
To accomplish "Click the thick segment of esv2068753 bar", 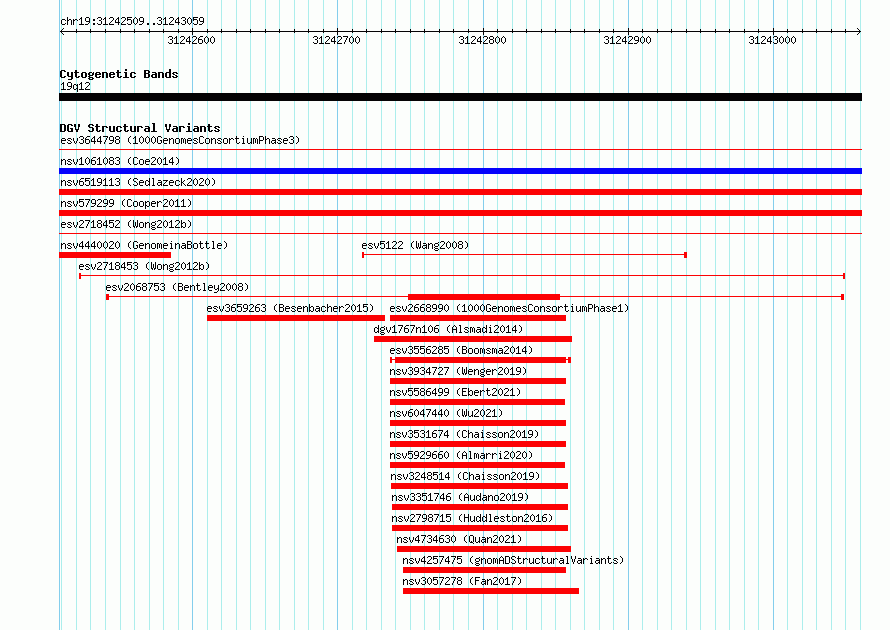I will (x=484, y=297).
